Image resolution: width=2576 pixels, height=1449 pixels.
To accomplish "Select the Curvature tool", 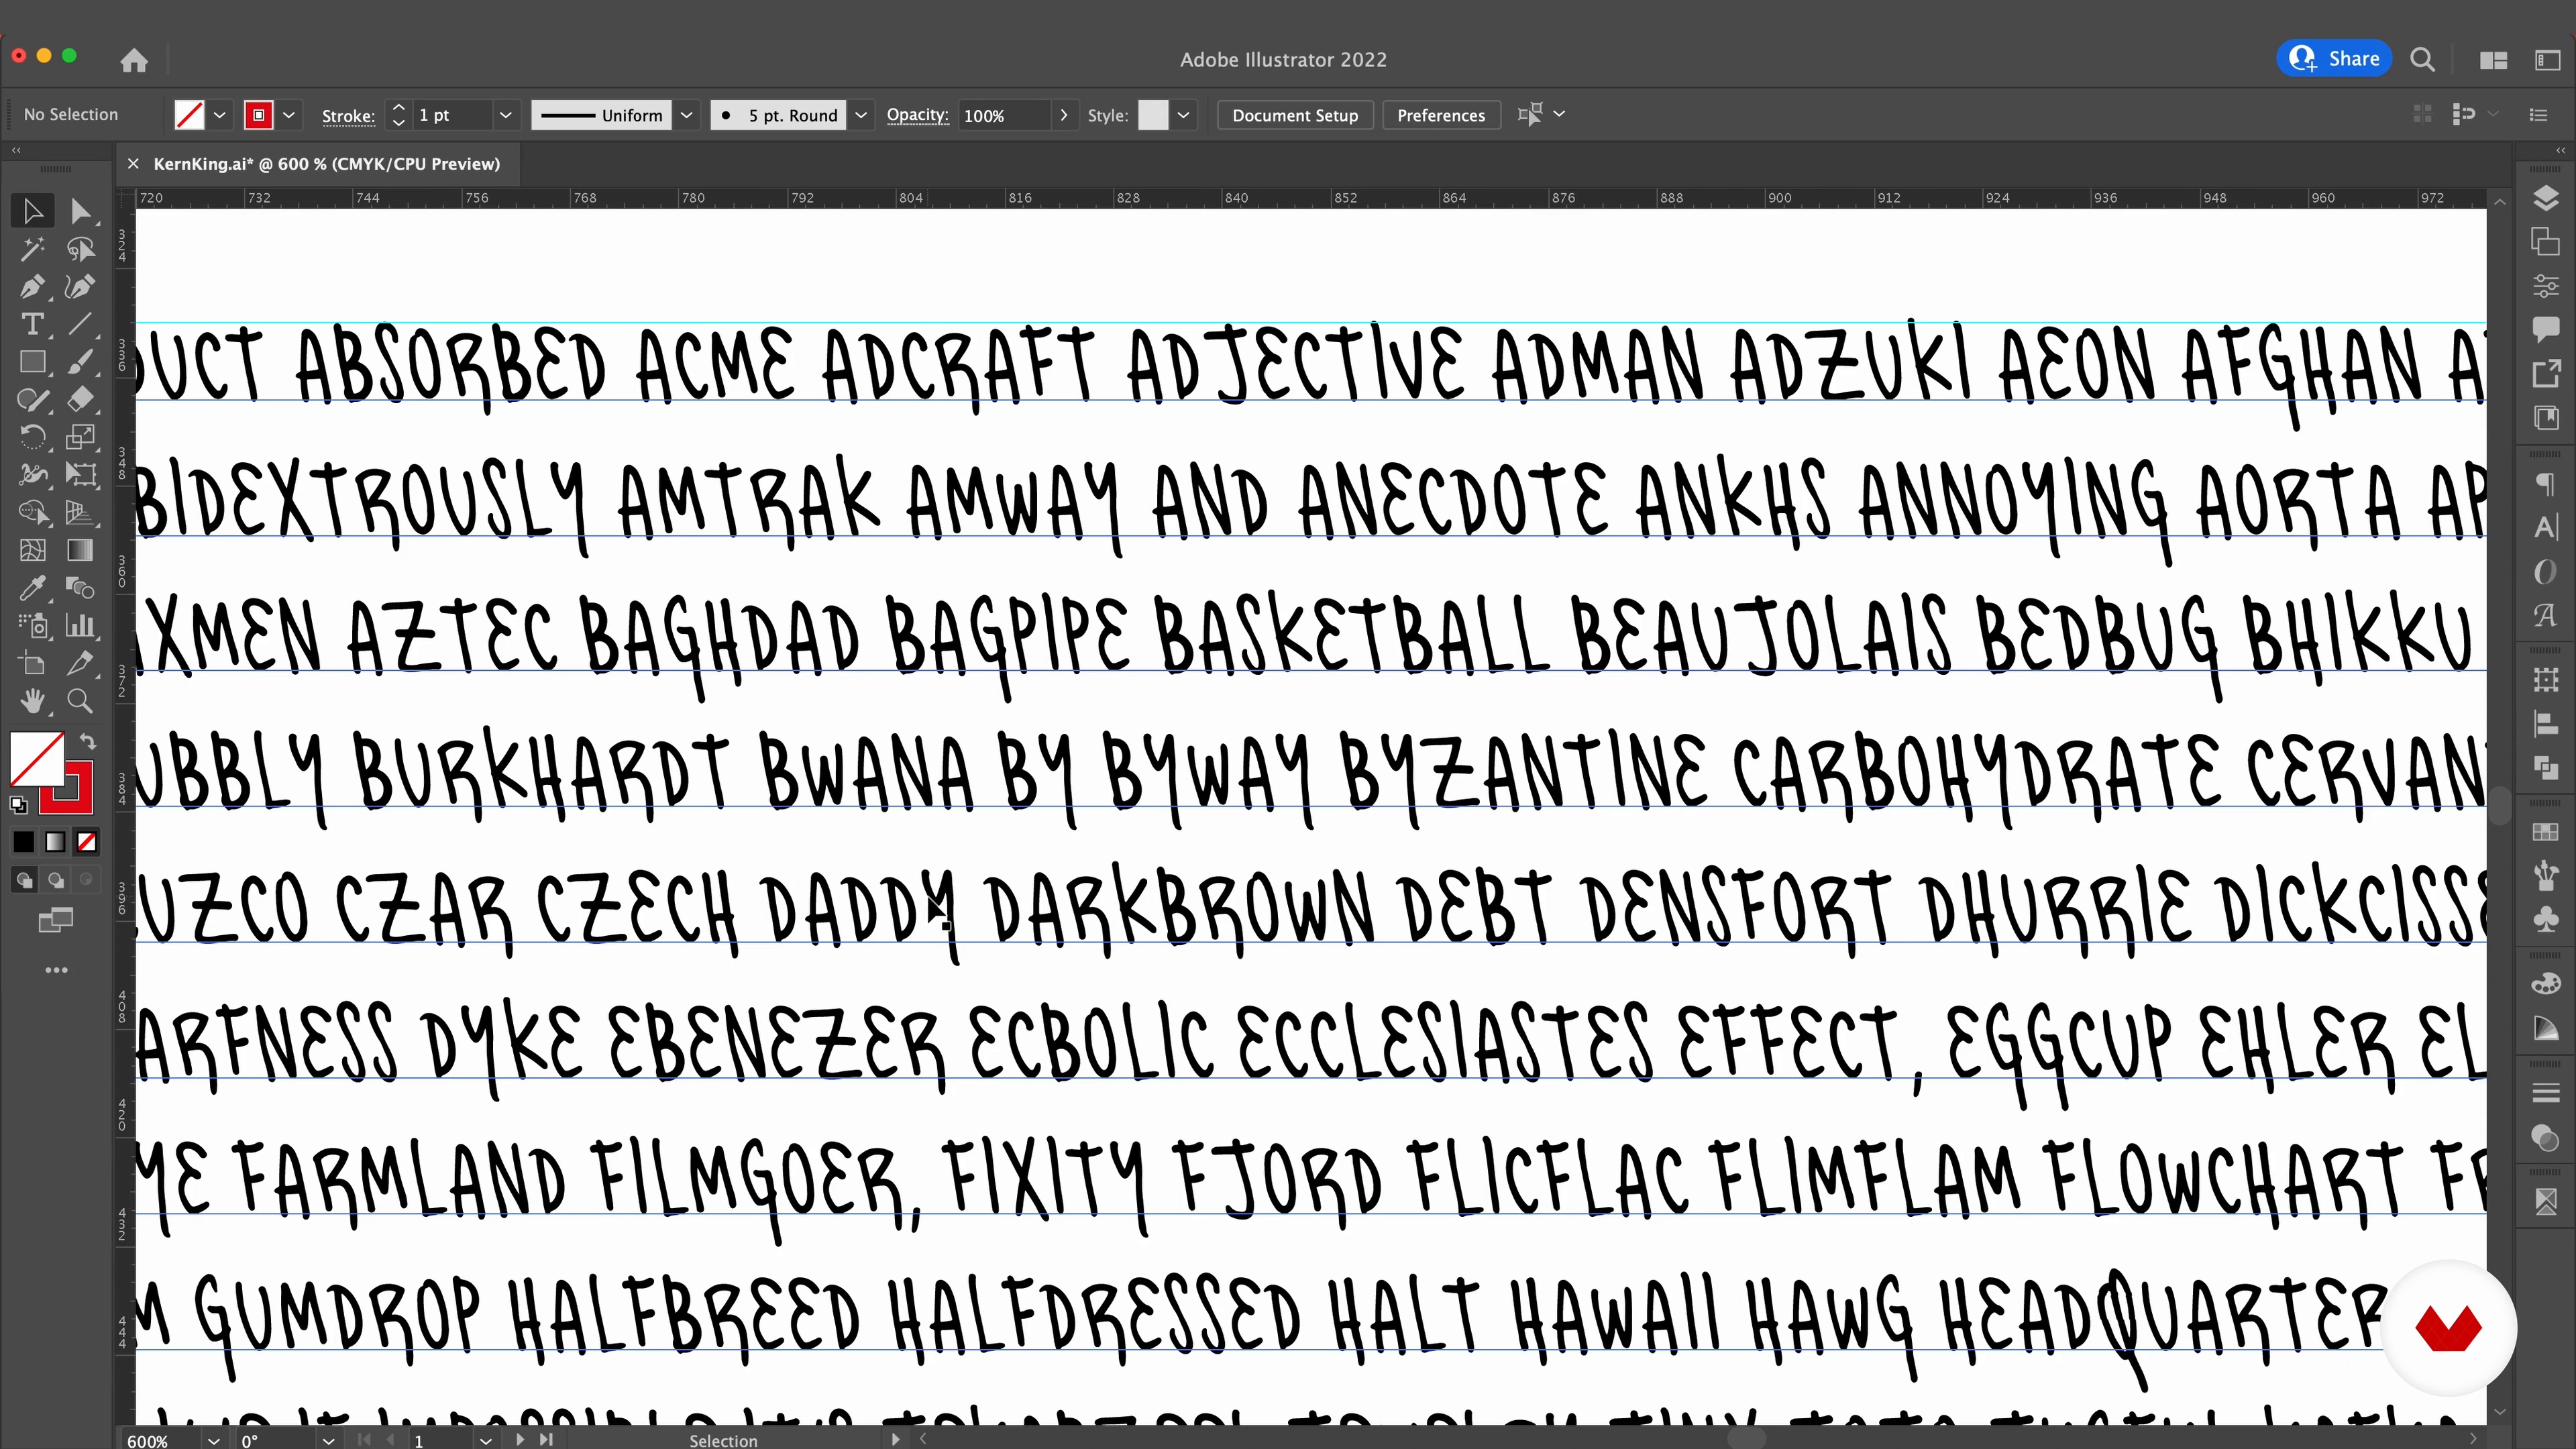I will pos(81,286).
